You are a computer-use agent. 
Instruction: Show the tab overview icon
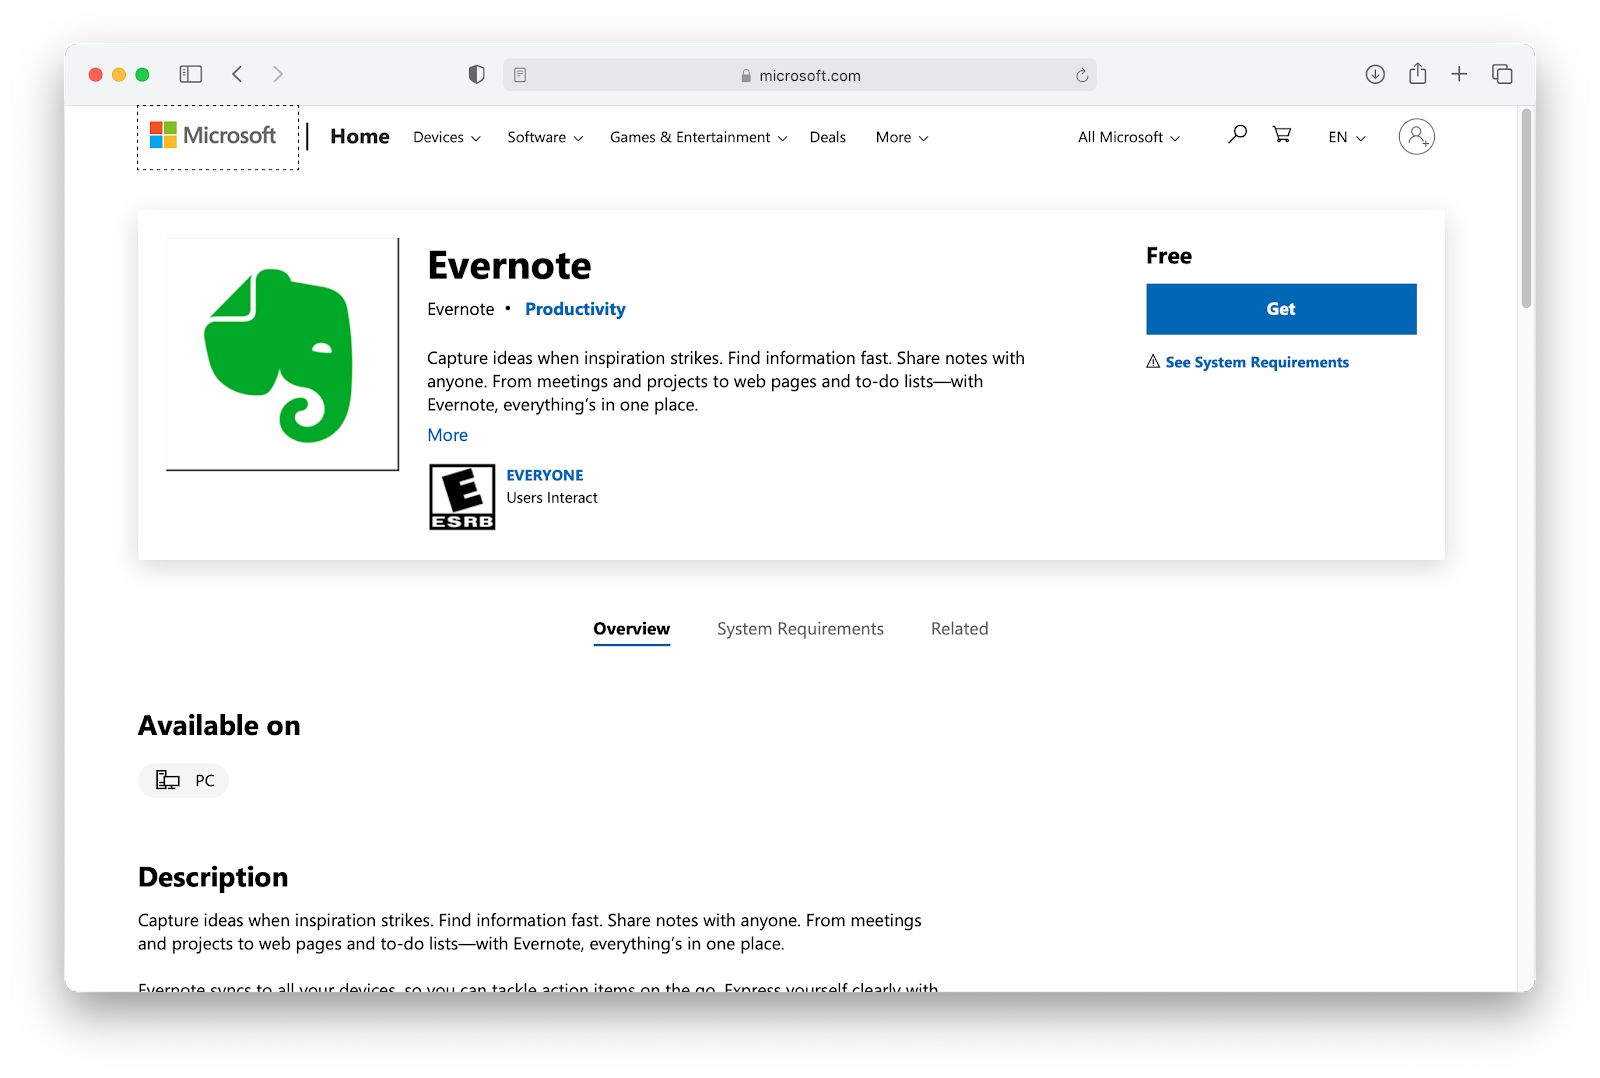[1502, 74]
